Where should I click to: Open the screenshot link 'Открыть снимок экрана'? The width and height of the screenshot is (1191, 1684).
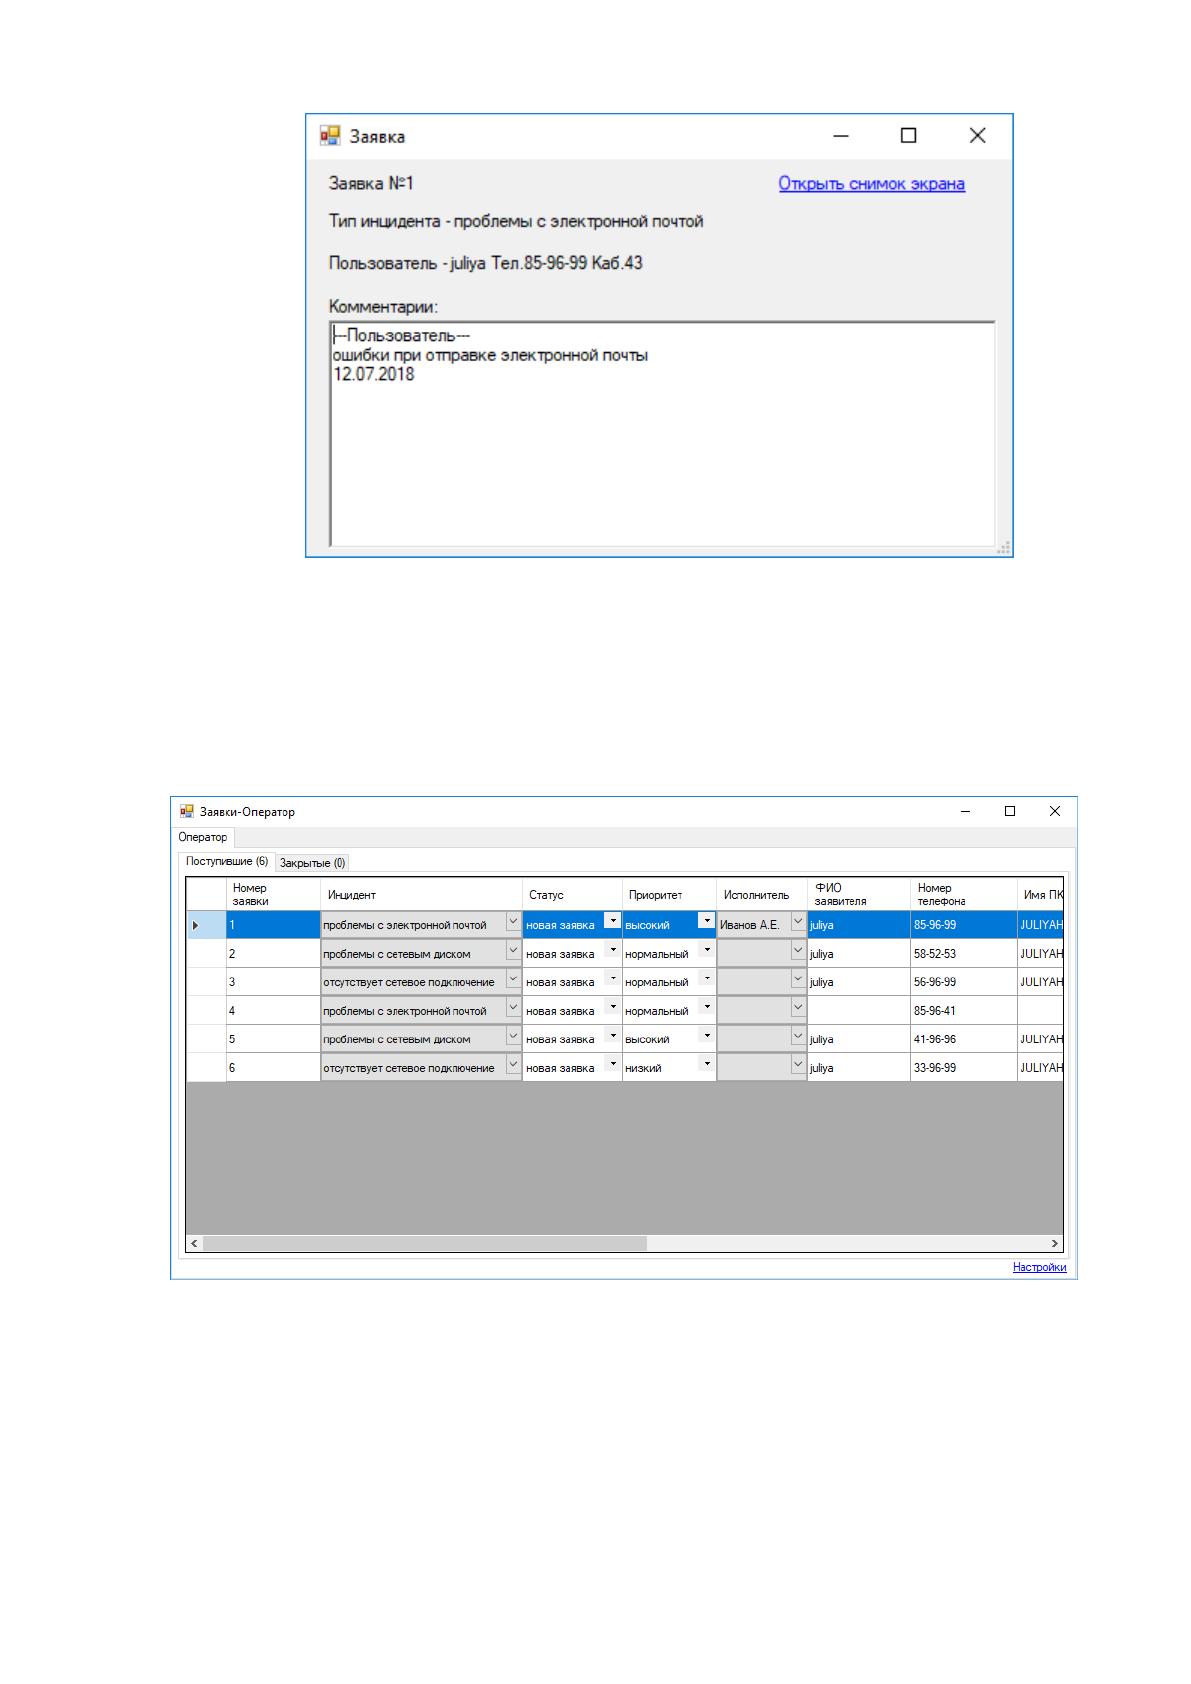871,183
